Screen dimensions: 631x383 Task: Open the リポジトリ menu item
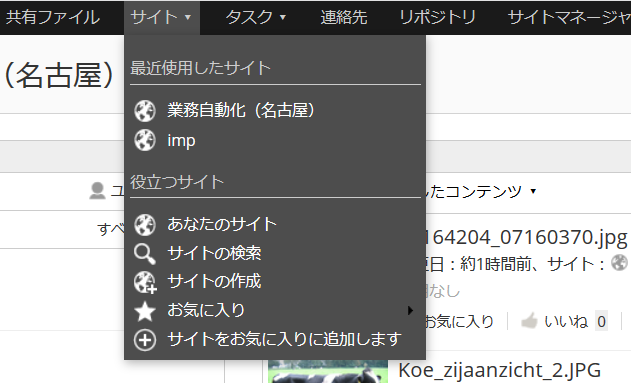[437, 17]
